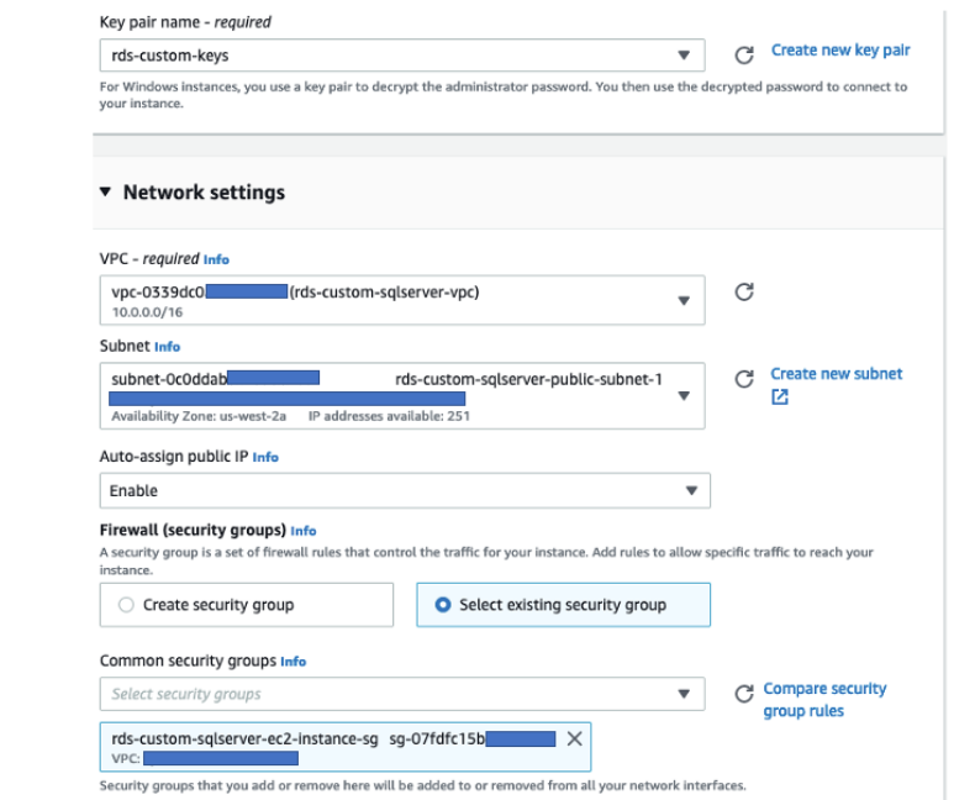This screenshot has width=977, height=800.
Task: Open Compare security group rules link
Action: (825, 700)
